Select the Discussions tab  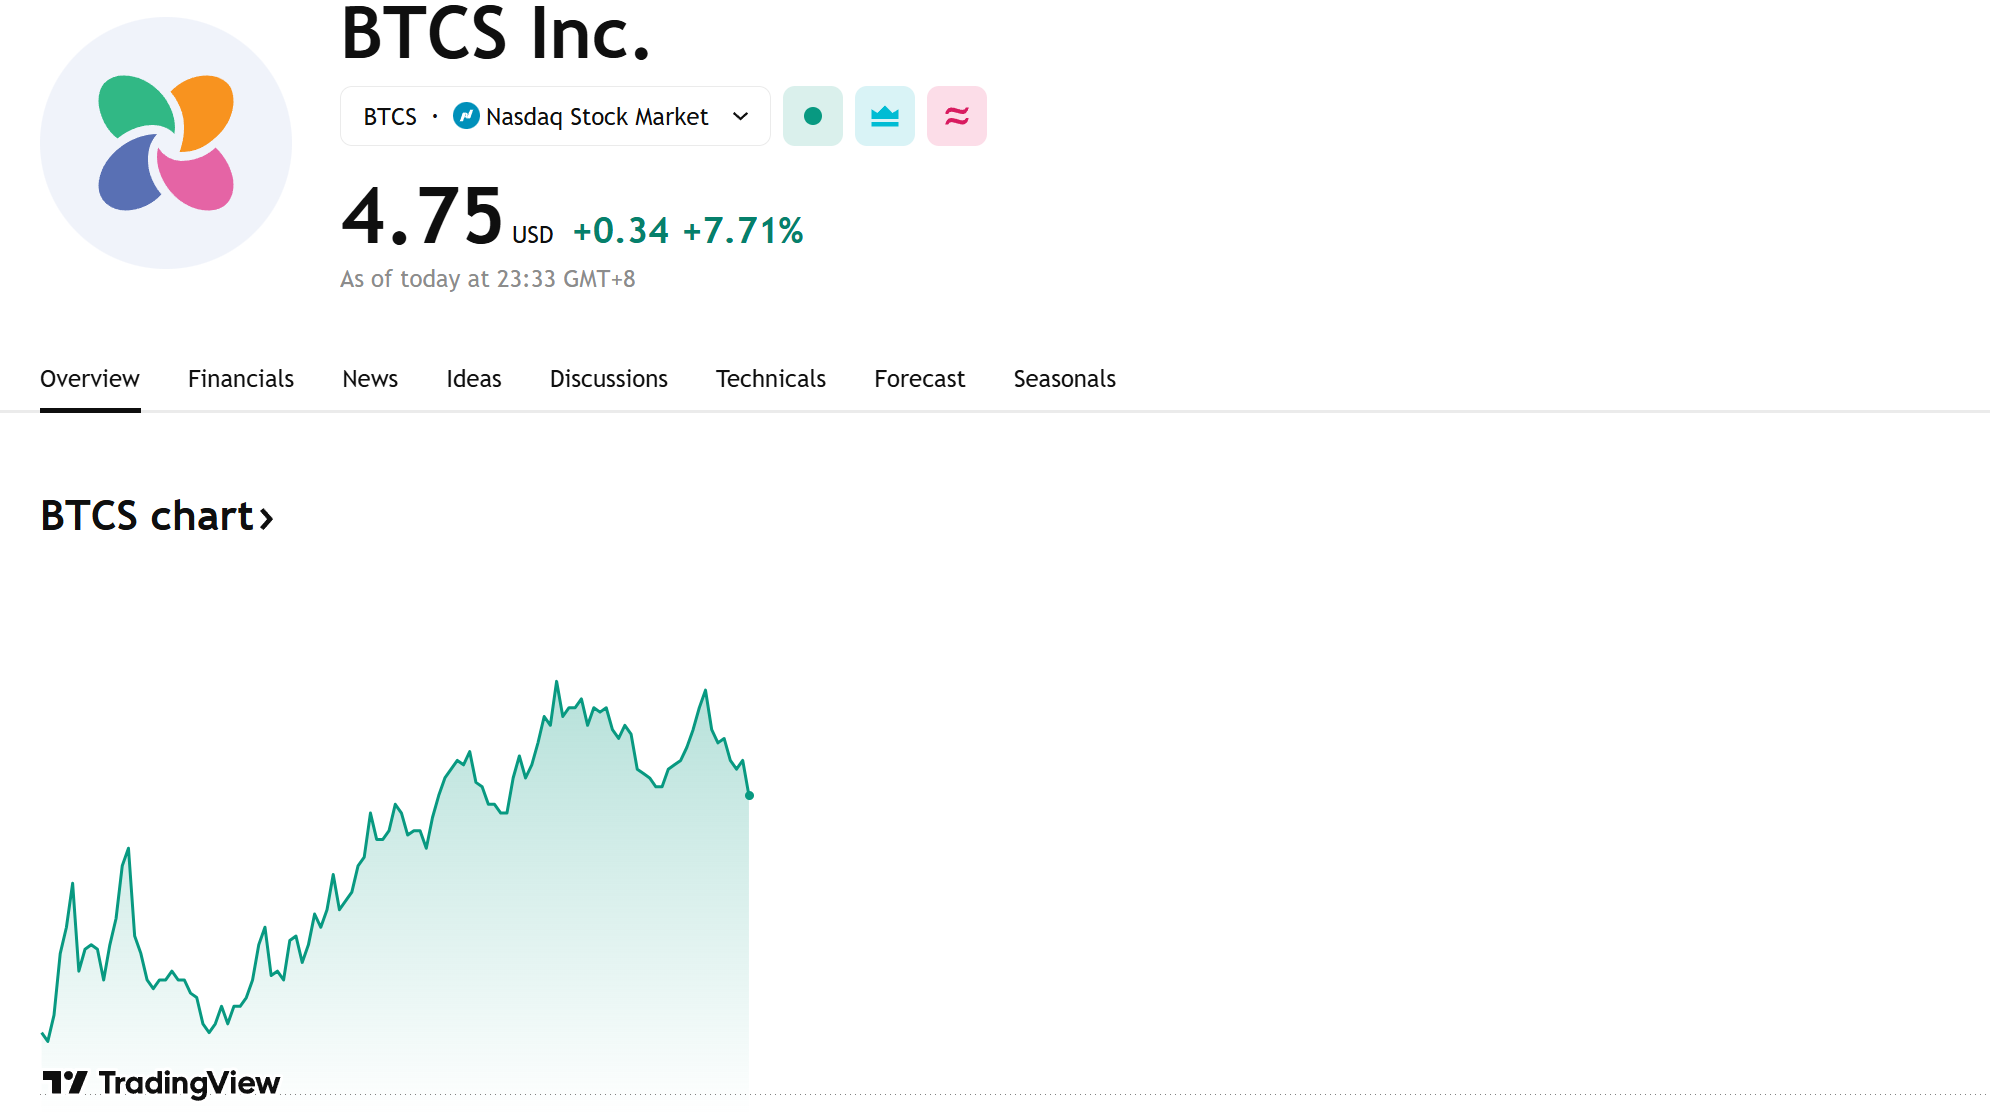[x=608, y=379]
